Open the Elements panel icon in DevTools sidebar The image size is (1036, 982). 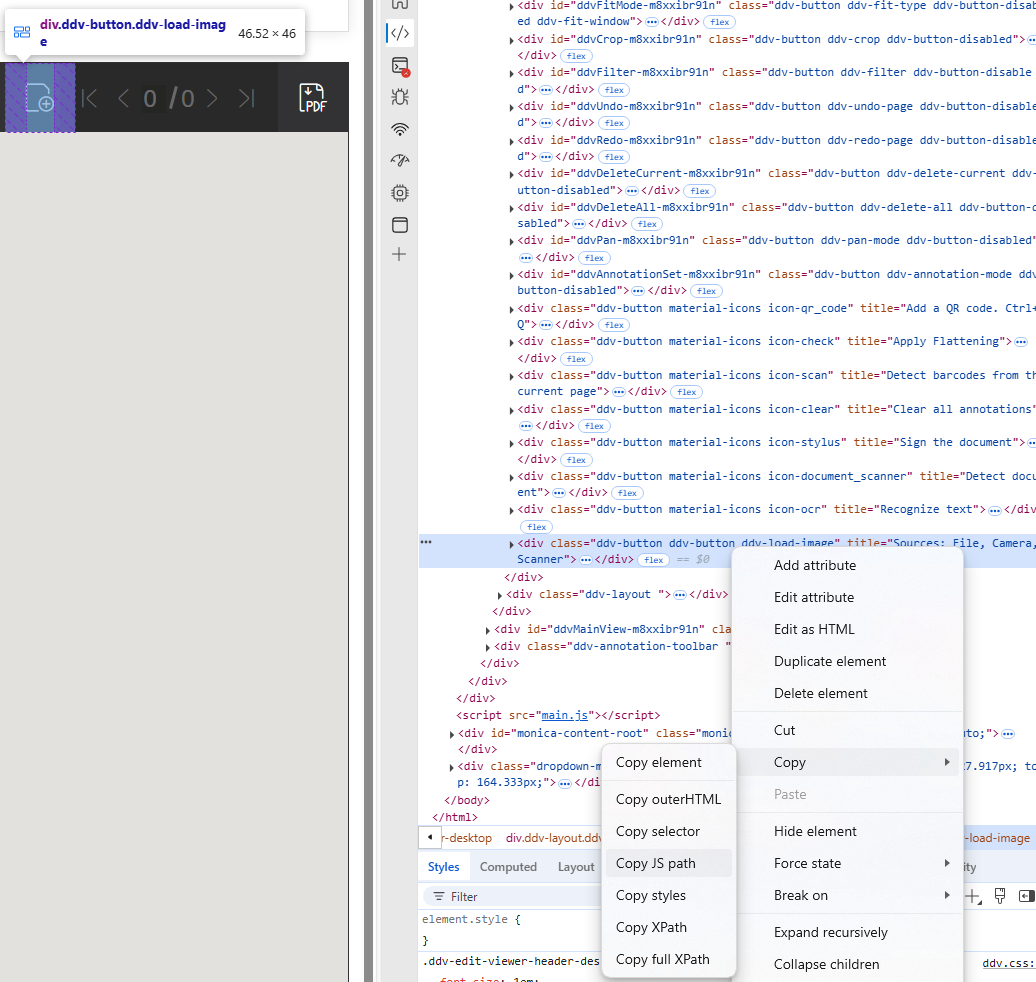[x=399, y=33]
